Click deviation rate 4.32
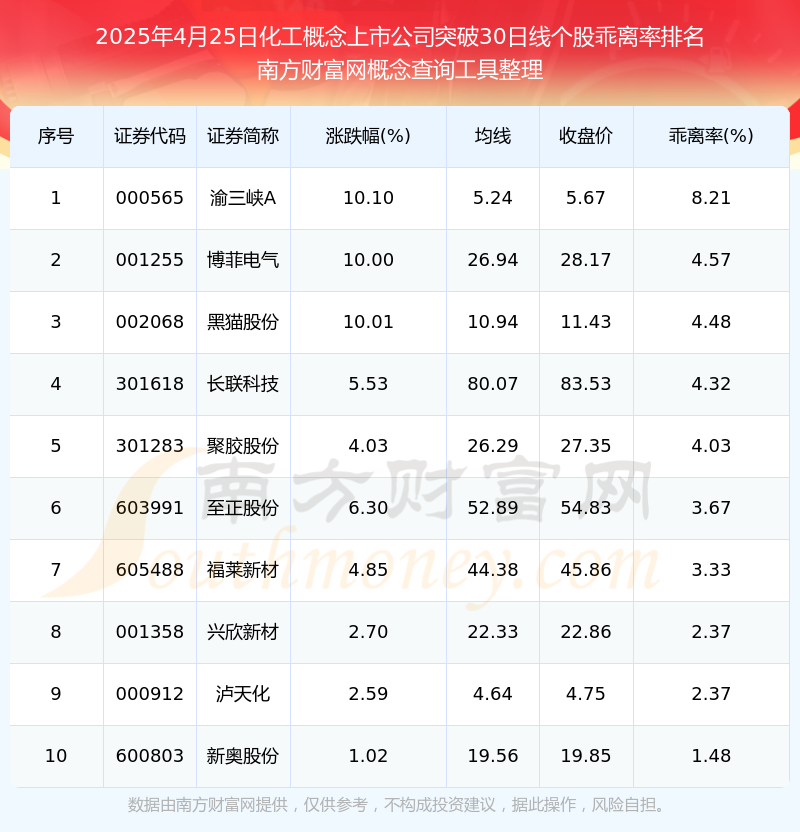The height and width of the screenshot is (832, 800). [711, 384]
